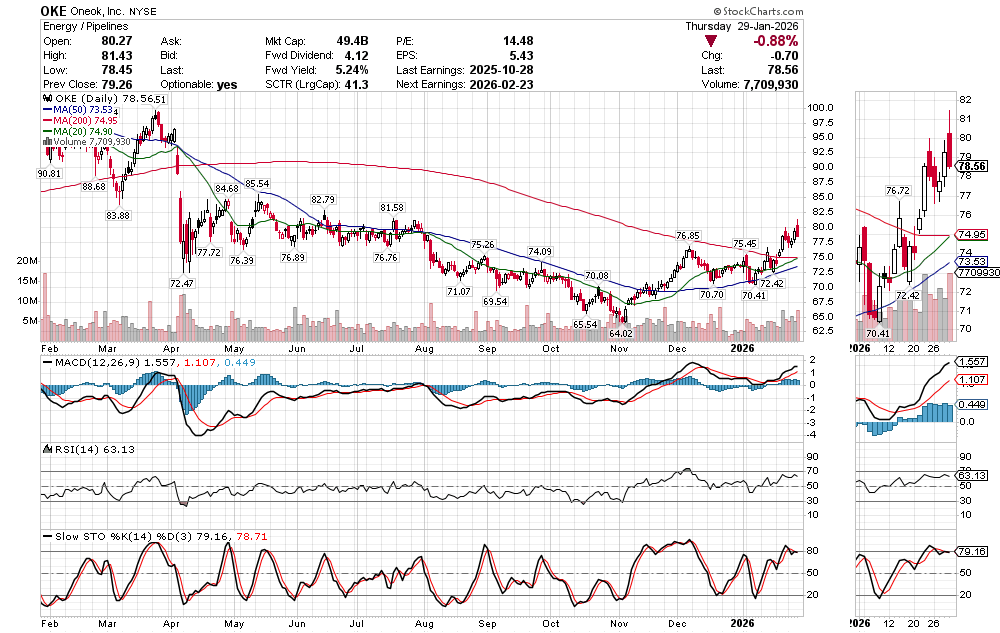1000x633 pixels.
Task: Click the OKE ticker symbol heading
Action: pos(55,10)
